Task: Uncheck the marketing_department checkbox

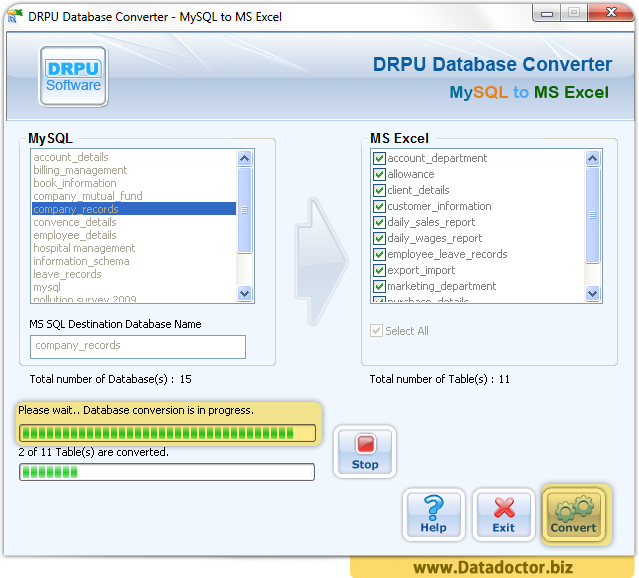Action: (x=379, y=286)
